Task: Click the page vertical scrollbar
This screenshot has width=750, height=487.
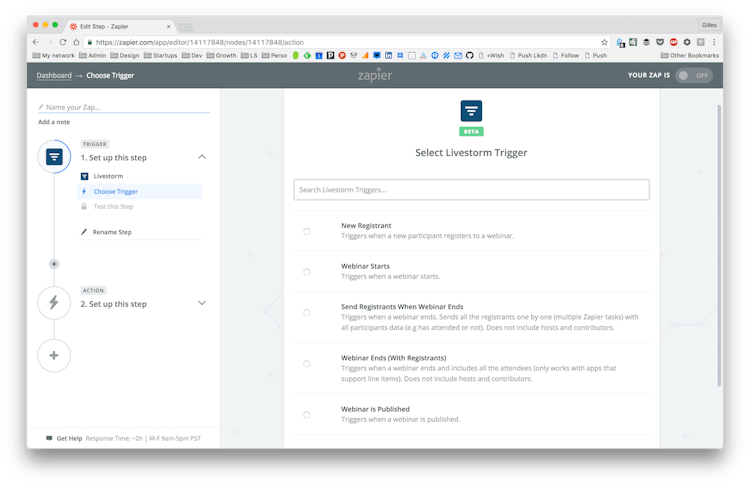Action: [719, 245]
